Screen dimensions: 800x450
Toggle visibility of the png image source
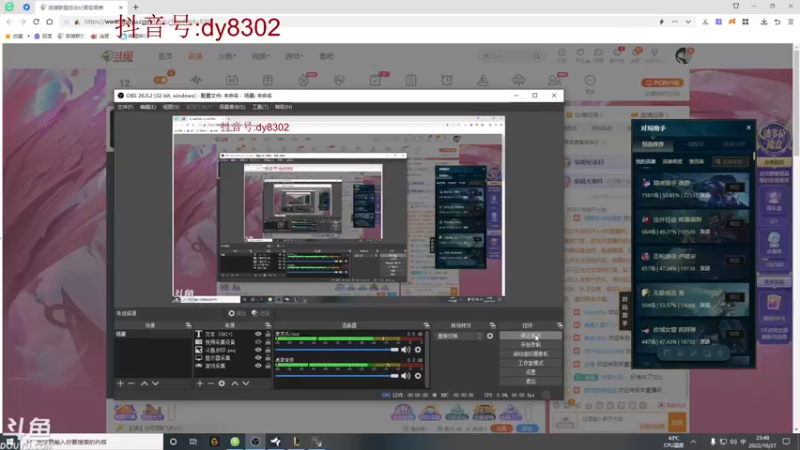(x=258, y=350)
